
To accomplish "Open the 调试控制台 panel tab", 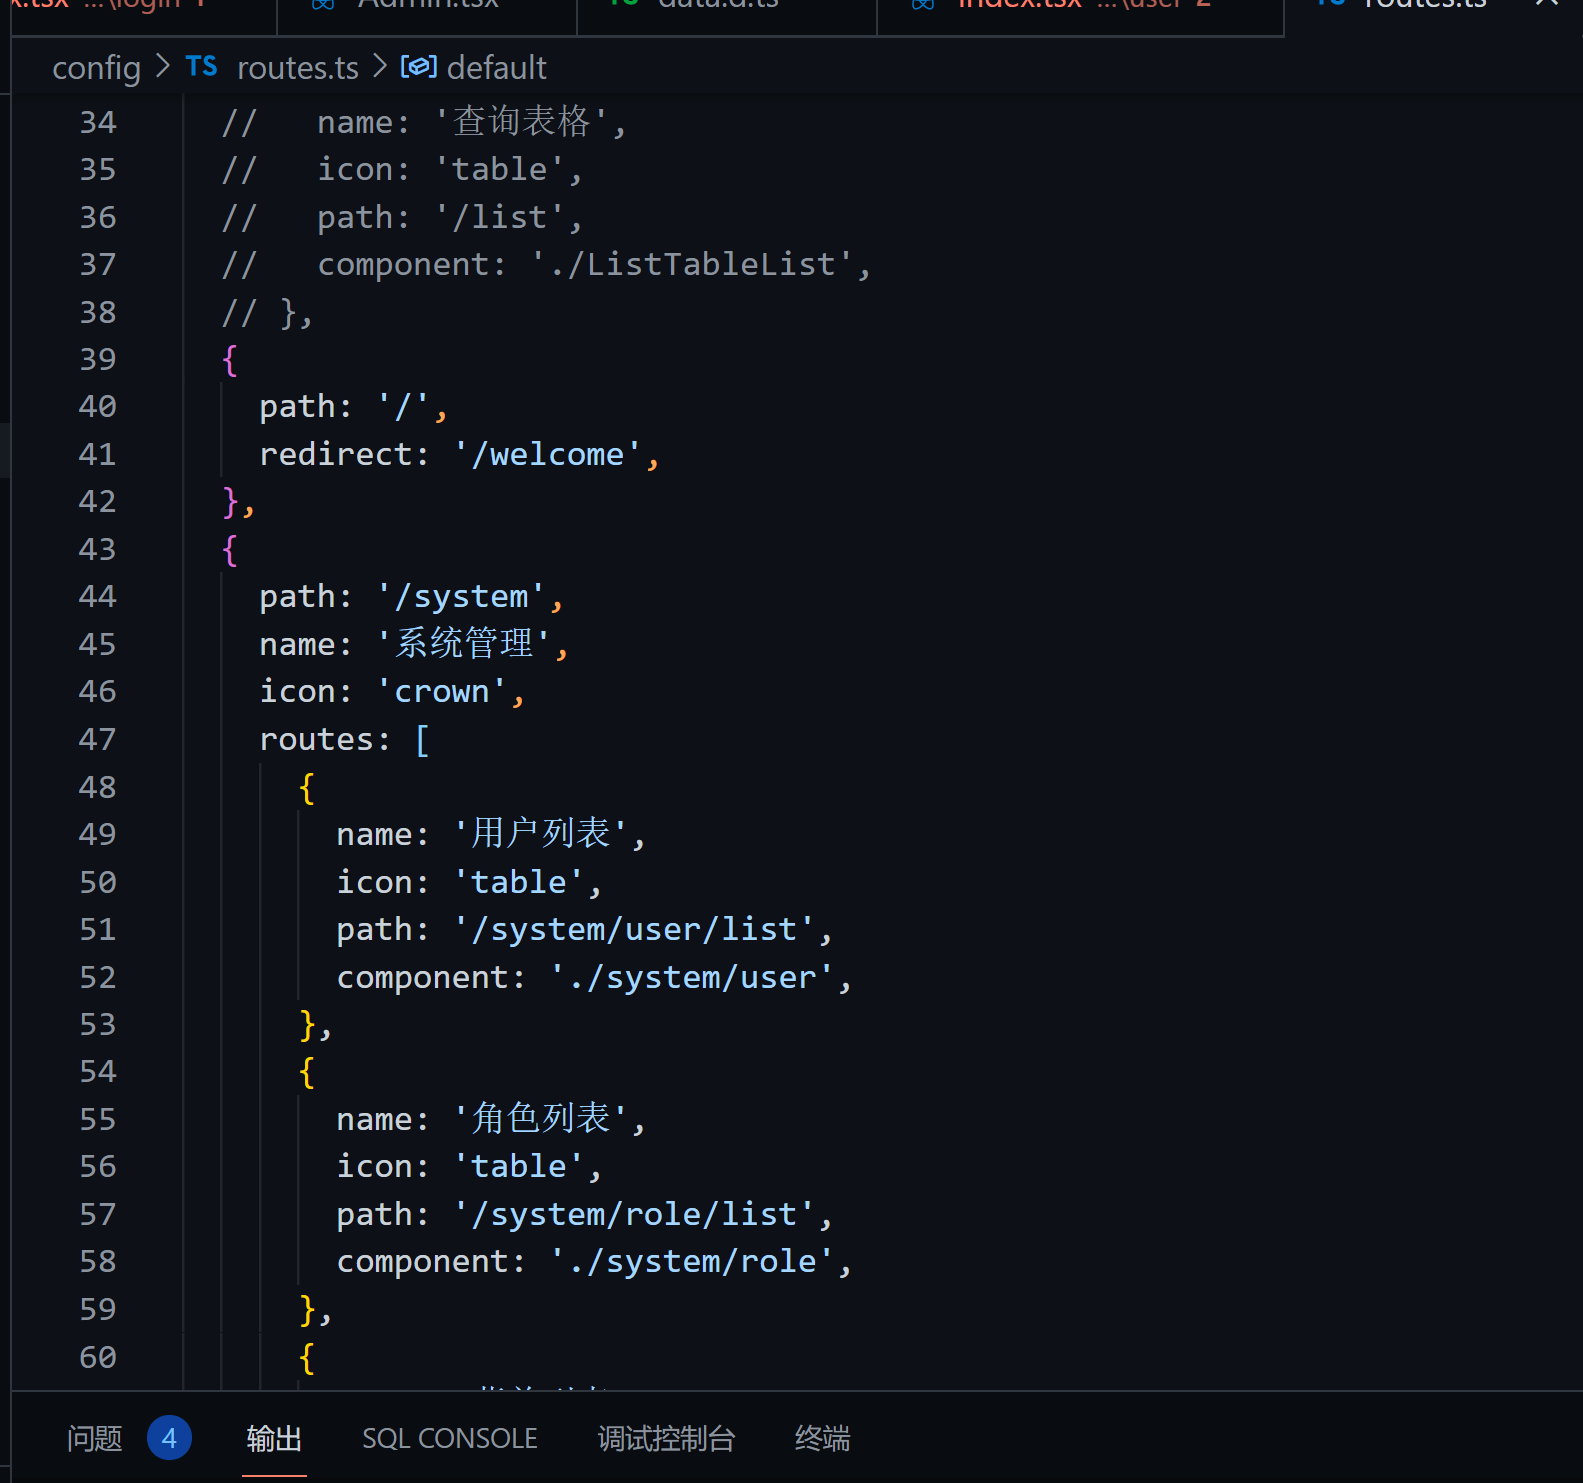I will [x=666, y=1438].
